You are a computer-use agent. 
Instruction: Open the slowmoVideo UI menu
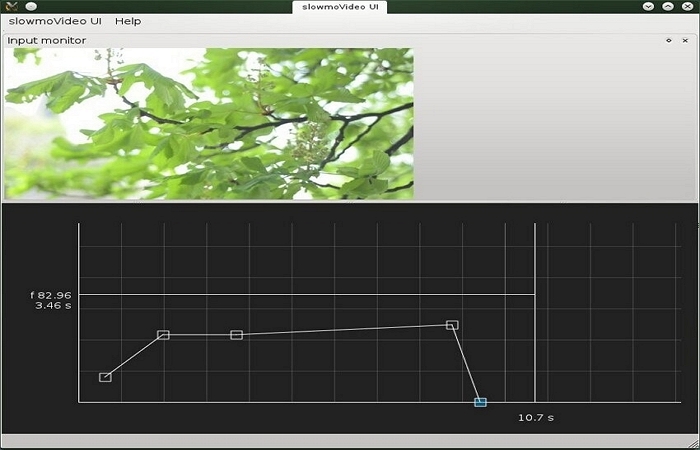click(x=55, y=21)
